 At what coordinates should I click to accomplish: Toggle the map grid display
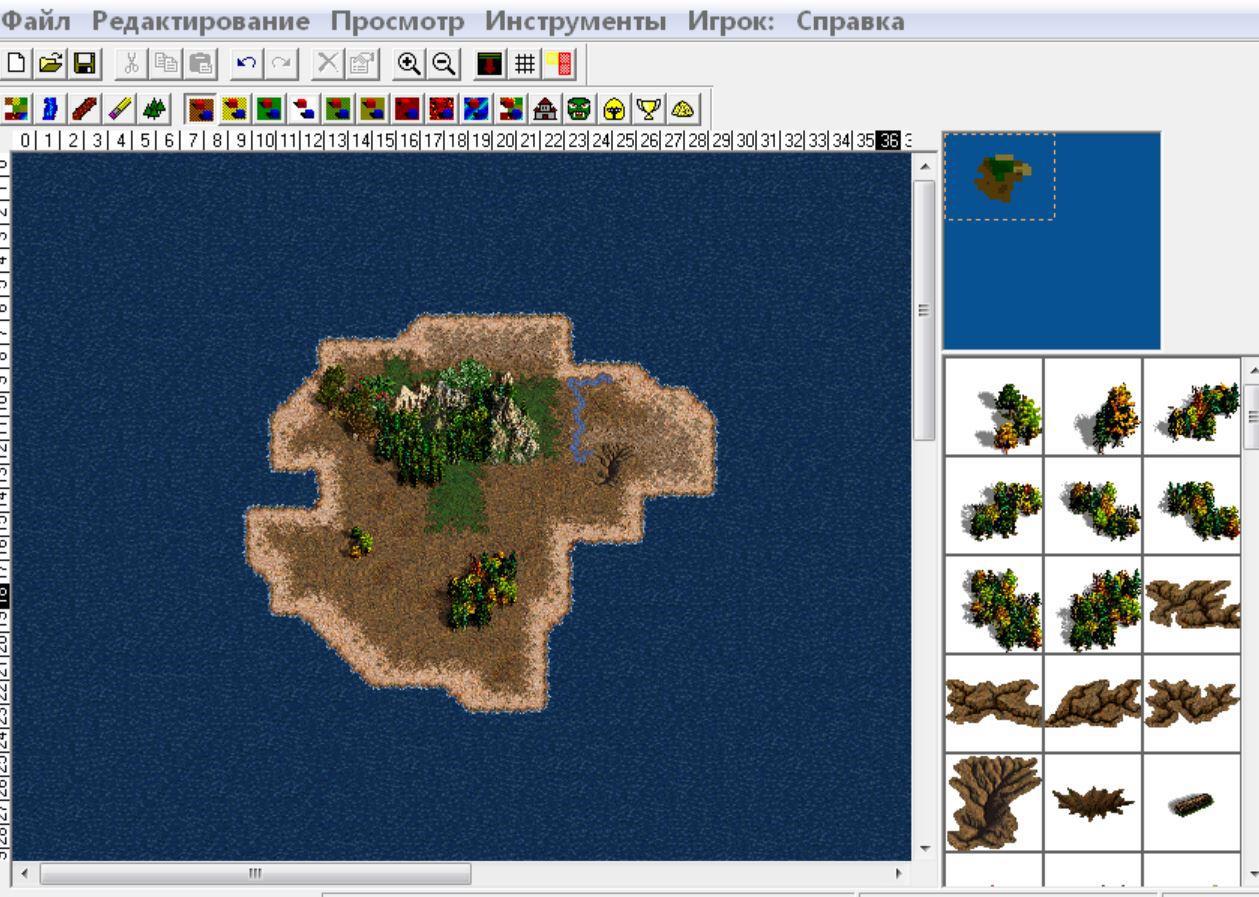(x=525, y=63)
